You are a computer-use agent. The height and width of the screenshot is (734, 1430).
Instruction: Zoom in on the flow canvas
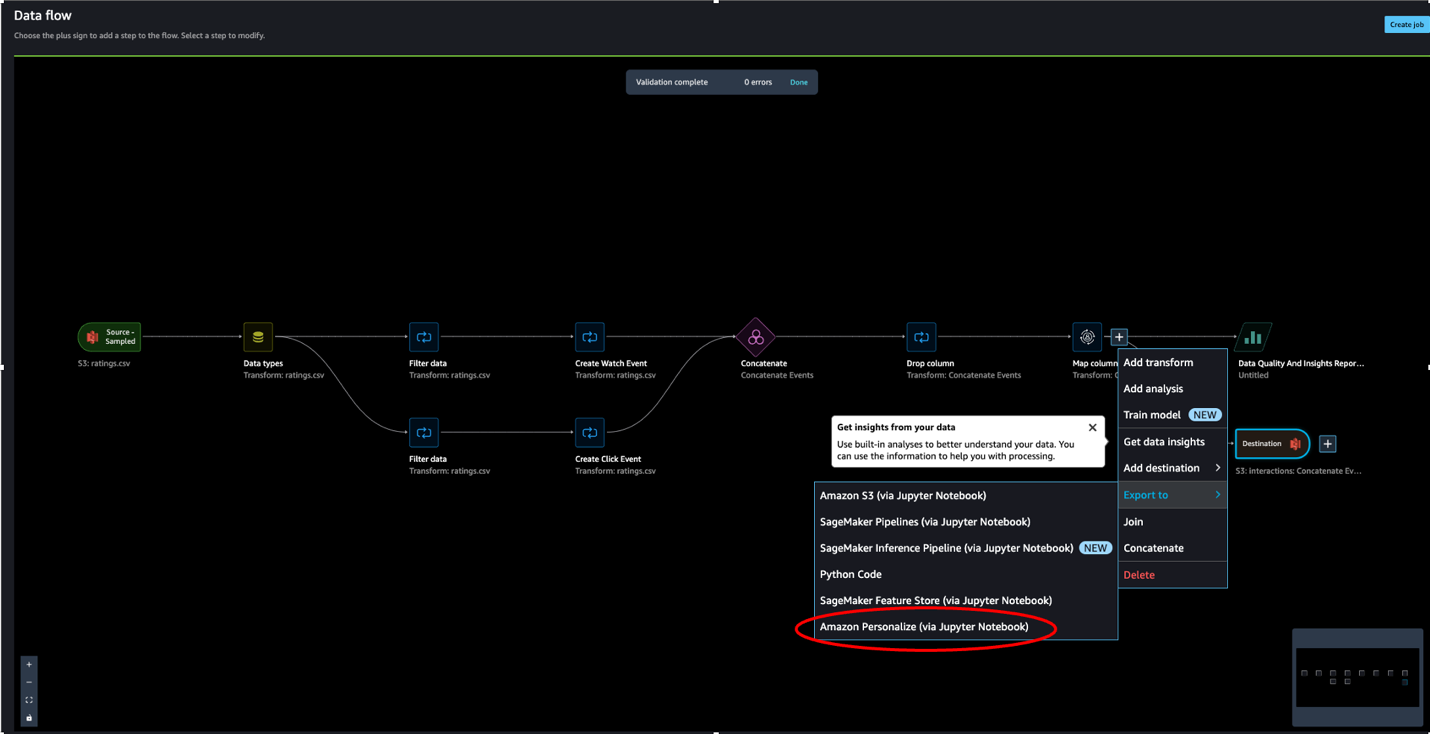click(x=29, y=664)
